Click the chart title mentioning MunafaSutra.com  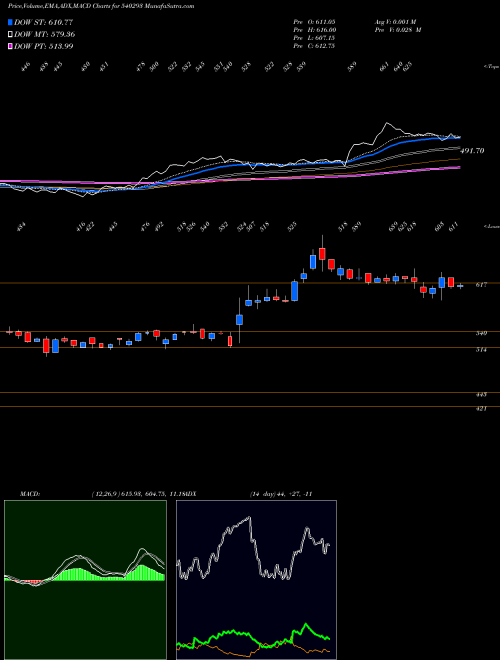click(x=101, y=7)
